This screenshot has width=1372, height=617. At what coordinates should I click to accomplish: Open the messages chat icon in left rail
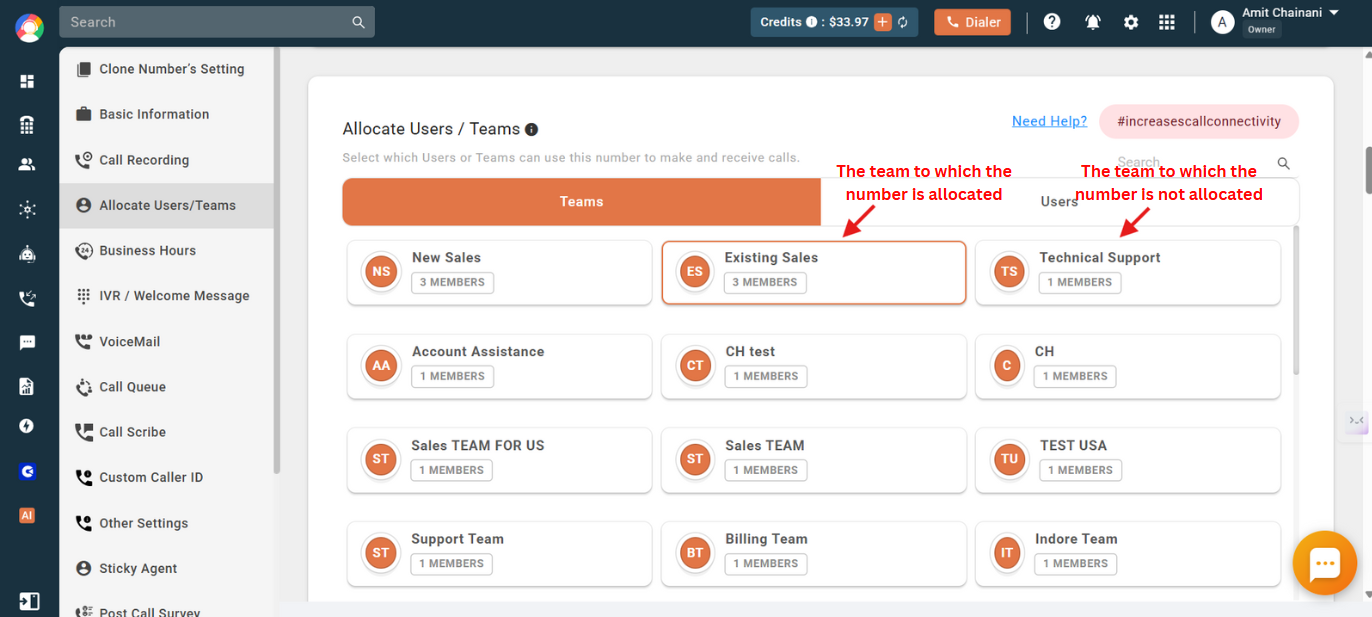27,342
